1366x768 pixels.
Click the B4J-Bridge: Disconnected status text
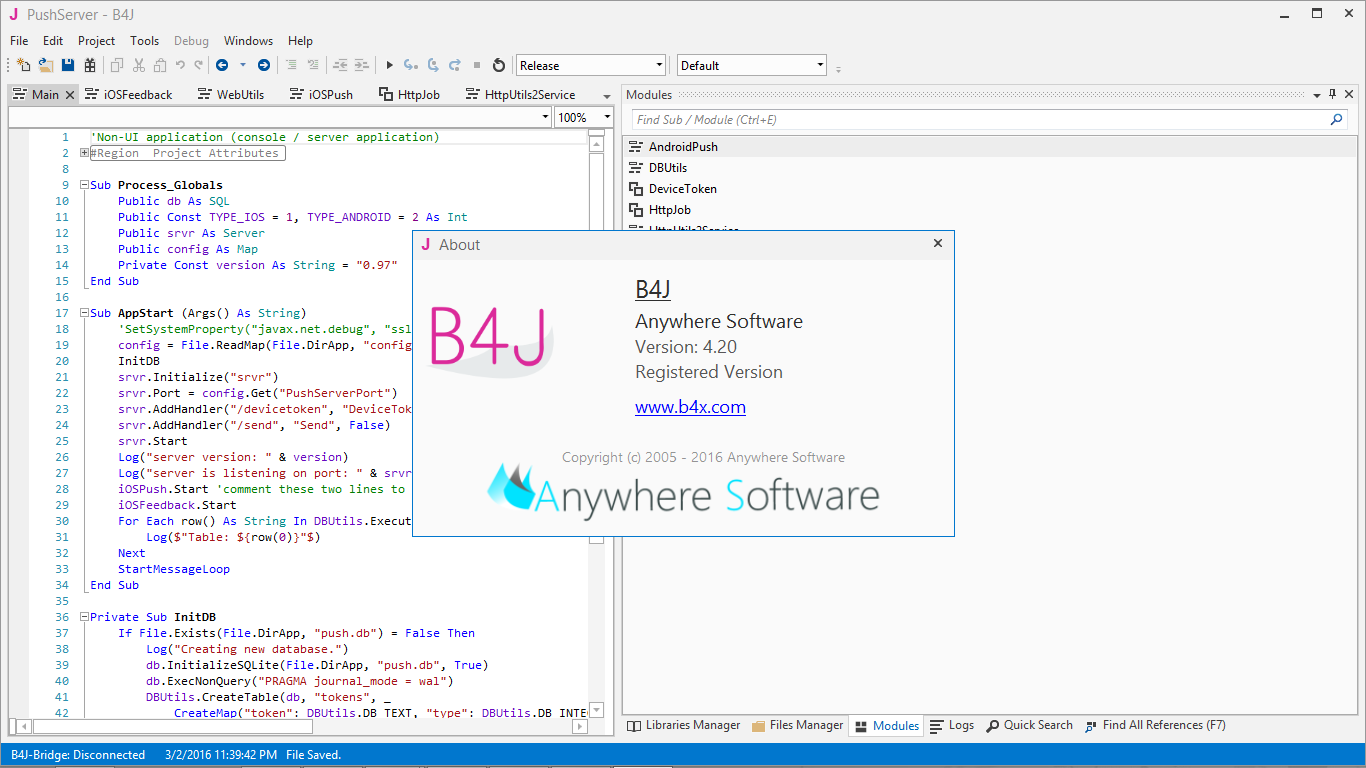pos(78,755)
